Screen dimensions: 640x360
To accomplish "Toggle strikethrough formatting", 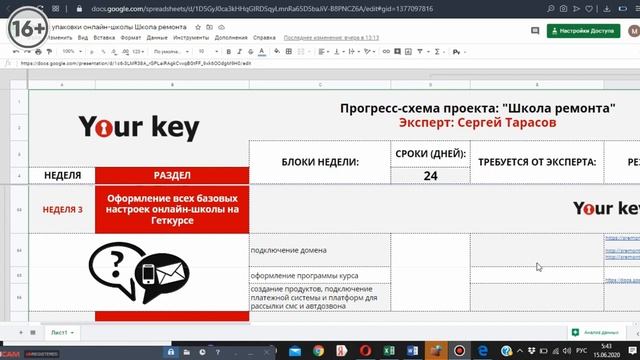I will point(251,52).
